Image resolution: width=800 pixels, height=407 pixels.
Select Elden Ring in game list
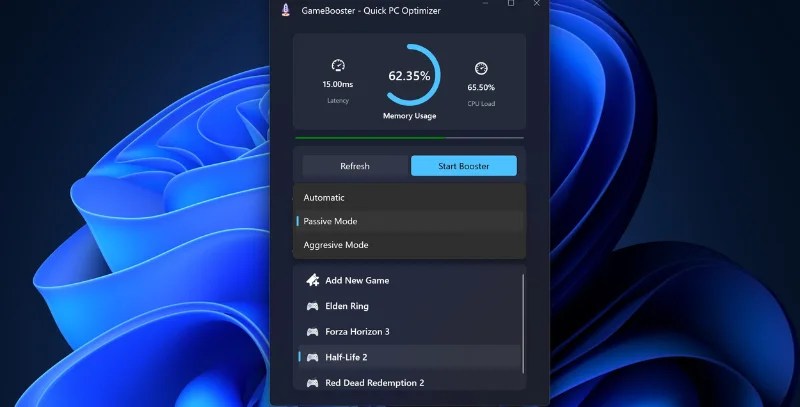(409, 306)
